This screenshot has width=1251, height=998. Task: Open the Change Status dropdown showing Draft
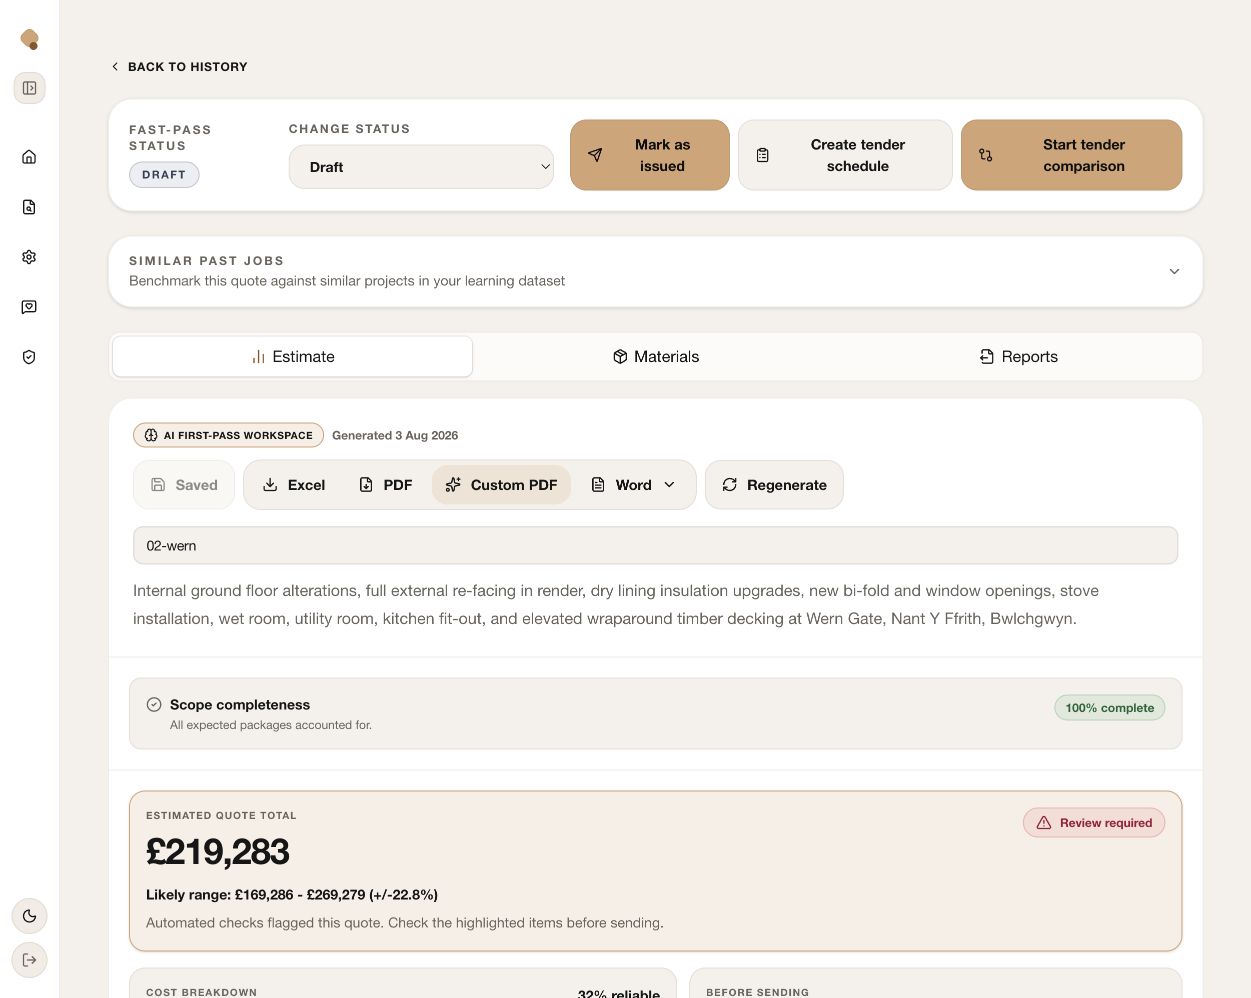421,167
